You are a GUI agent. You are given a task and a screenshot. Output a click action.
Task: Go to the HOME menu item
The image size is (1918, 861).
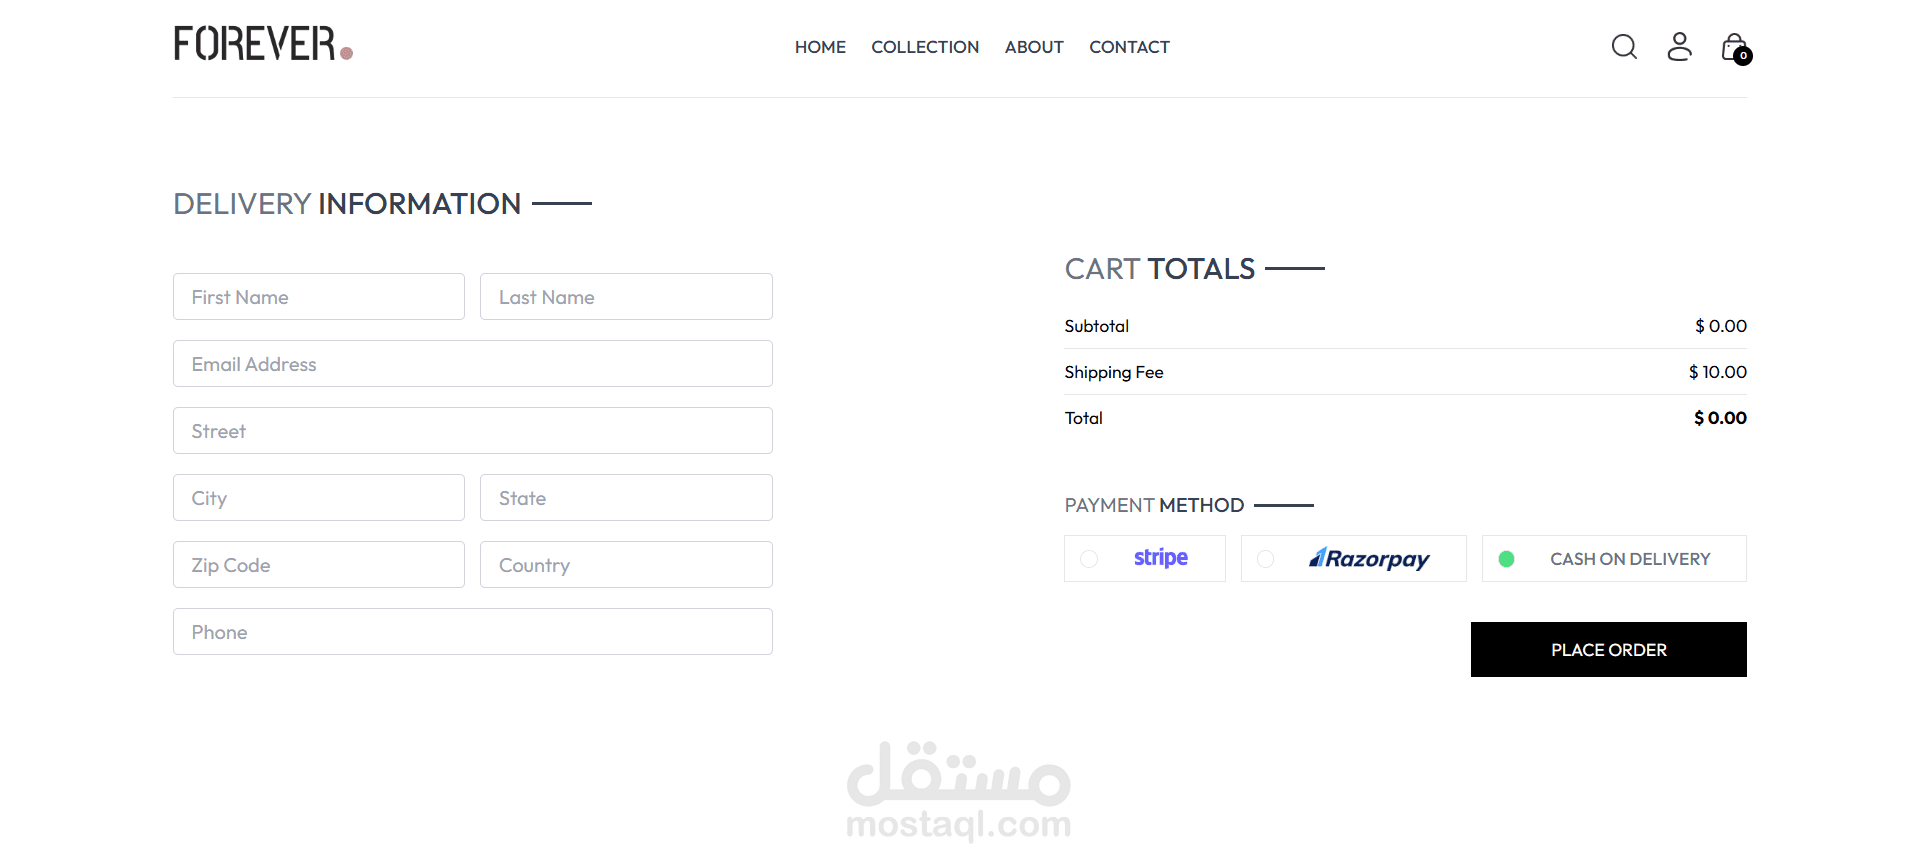coord(820,47)
